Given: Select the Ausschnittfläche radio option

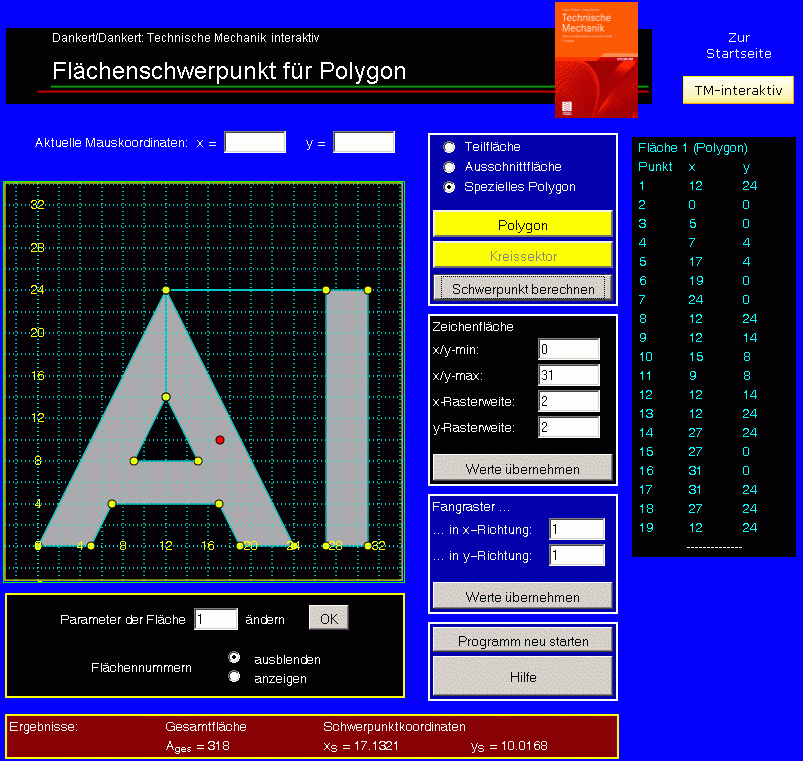Looking at the screenshot, I should 449,167.
